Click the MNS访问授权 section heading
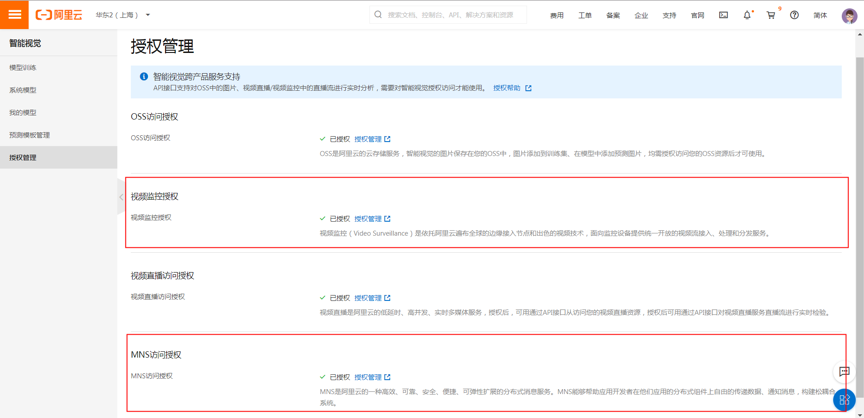The image size is (864, 418). point(156,355)
